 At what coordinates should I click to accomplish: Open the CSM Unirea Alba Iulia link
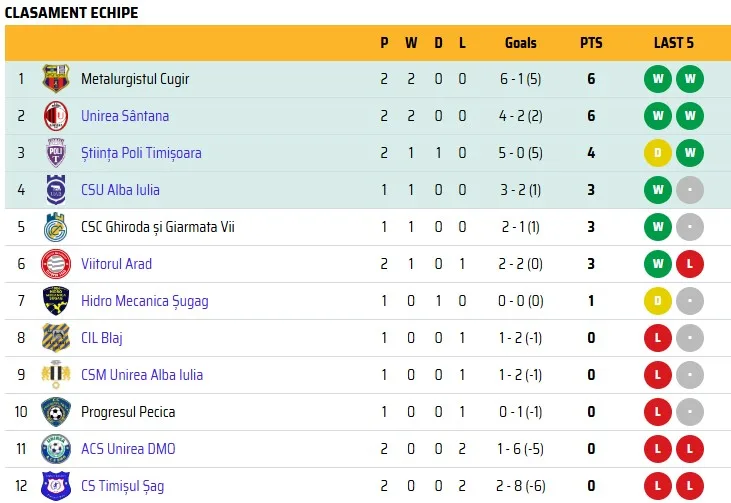(142, 375)
